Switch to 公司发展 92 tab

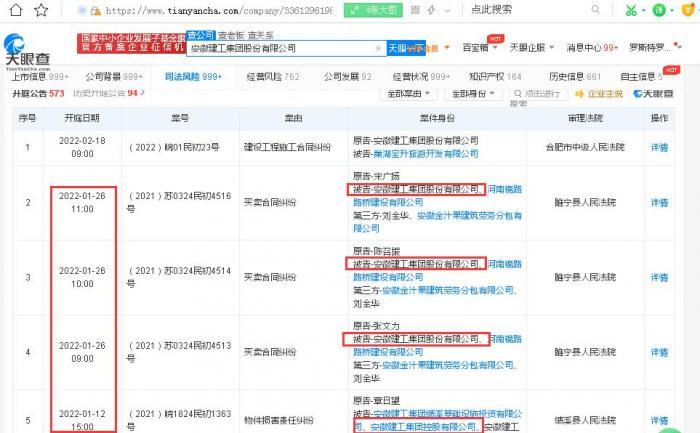point(347,77)
